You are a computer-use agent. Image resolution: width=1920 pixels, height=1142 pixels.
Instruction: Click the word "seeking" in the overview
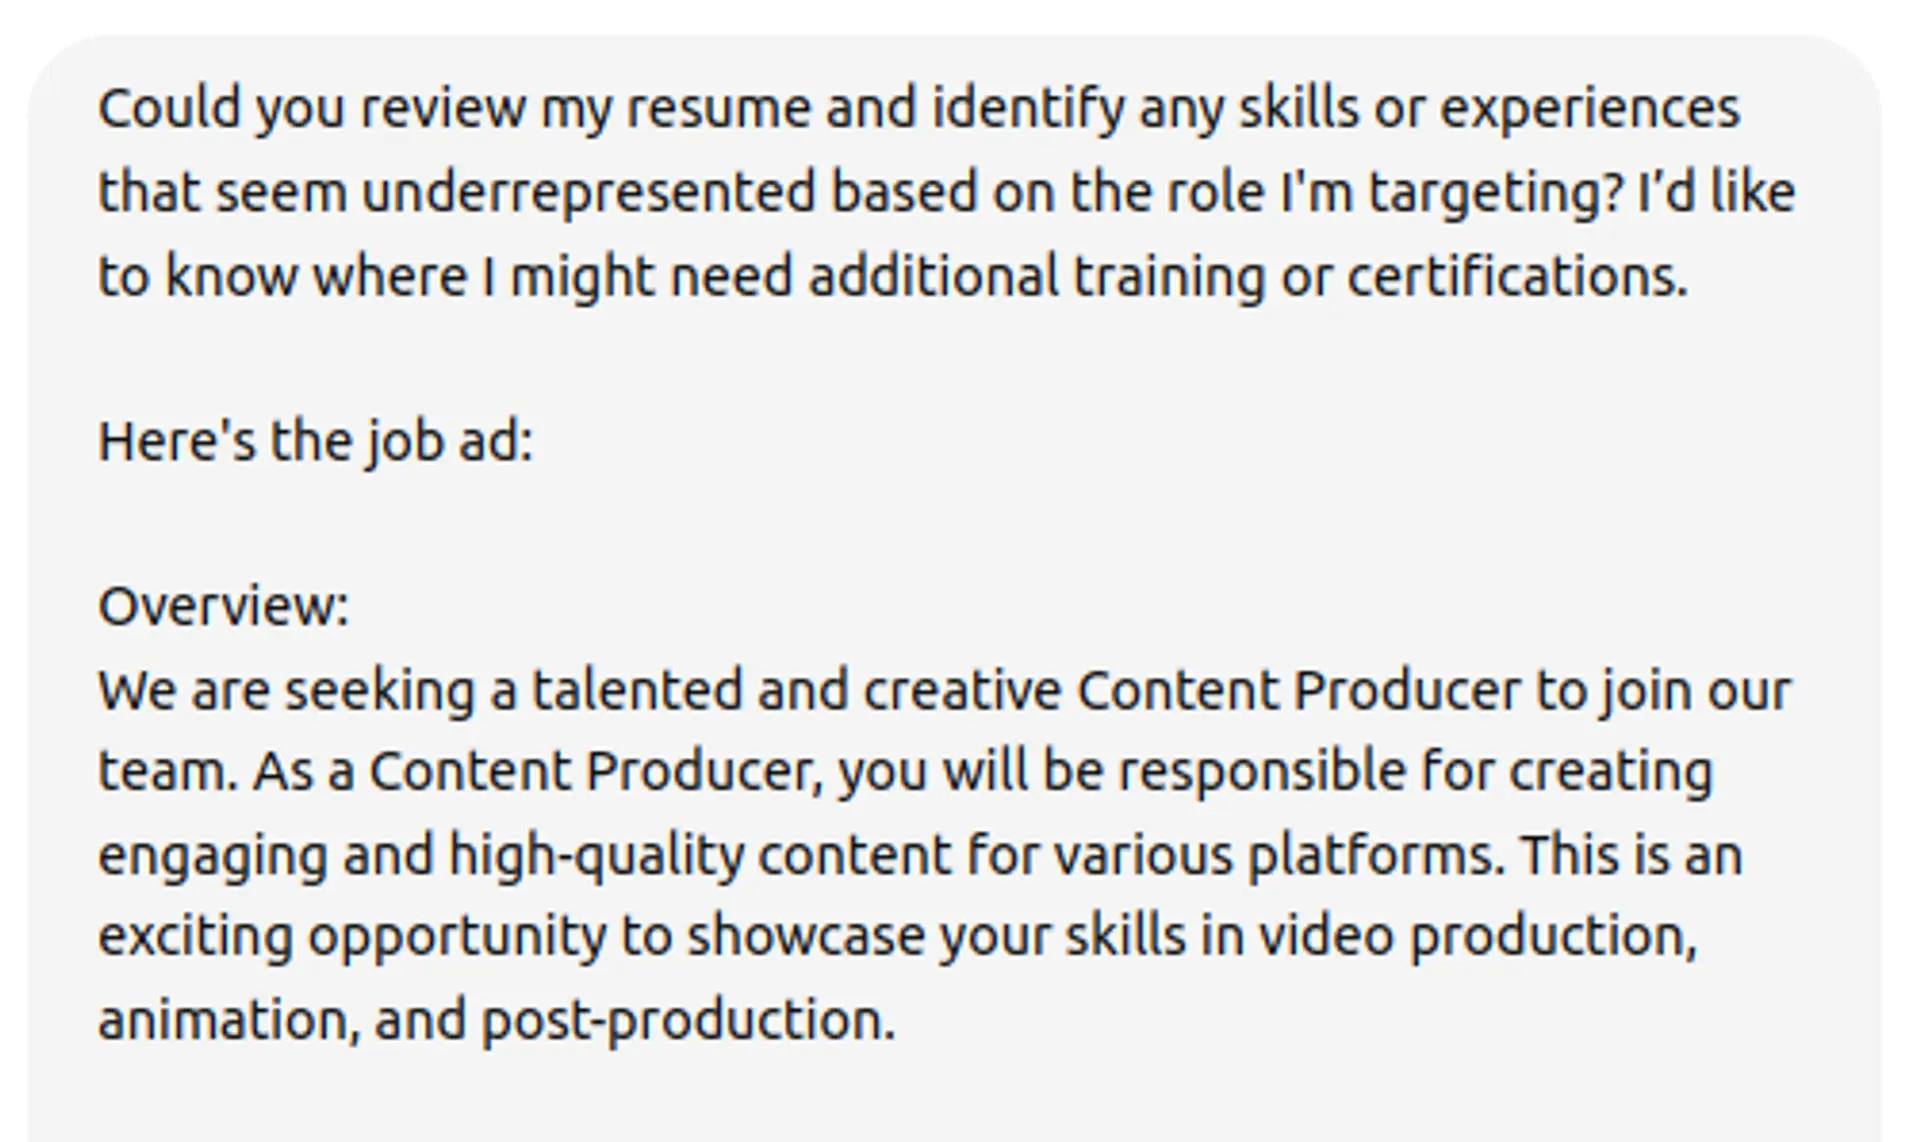(x=379, y=690)
